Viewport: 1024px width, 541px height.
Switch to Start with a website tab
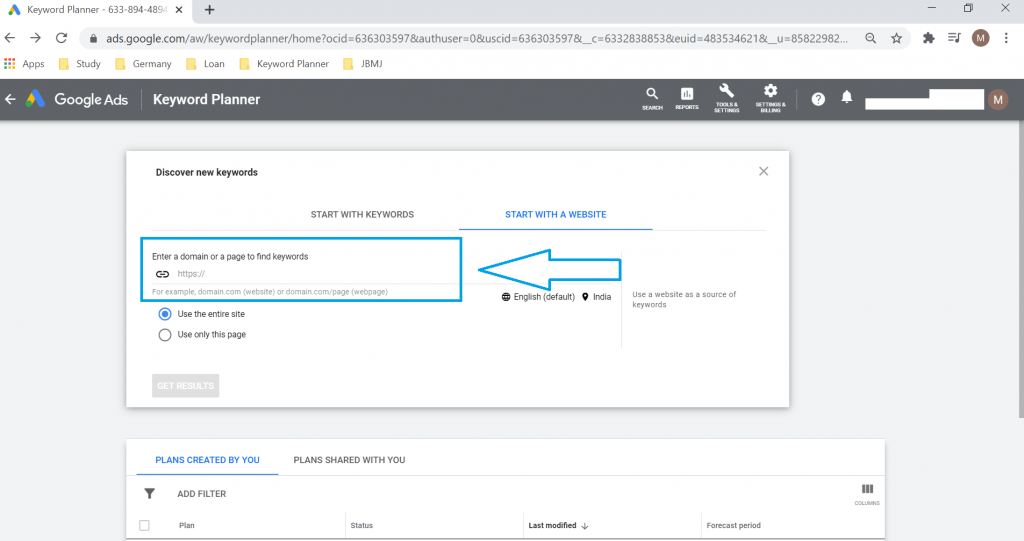pos(556,214)
